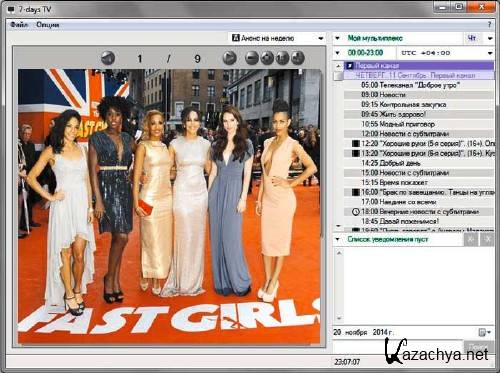
Task: Advance to next photo with right arrow button
Action: [229, 58]
